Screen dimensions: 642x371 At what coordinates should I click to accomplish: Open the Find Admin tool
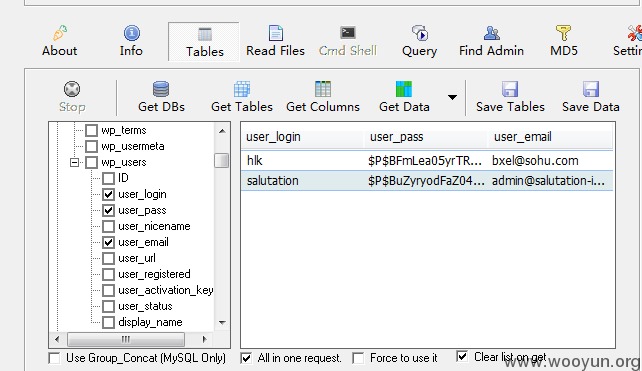[491, 41]
